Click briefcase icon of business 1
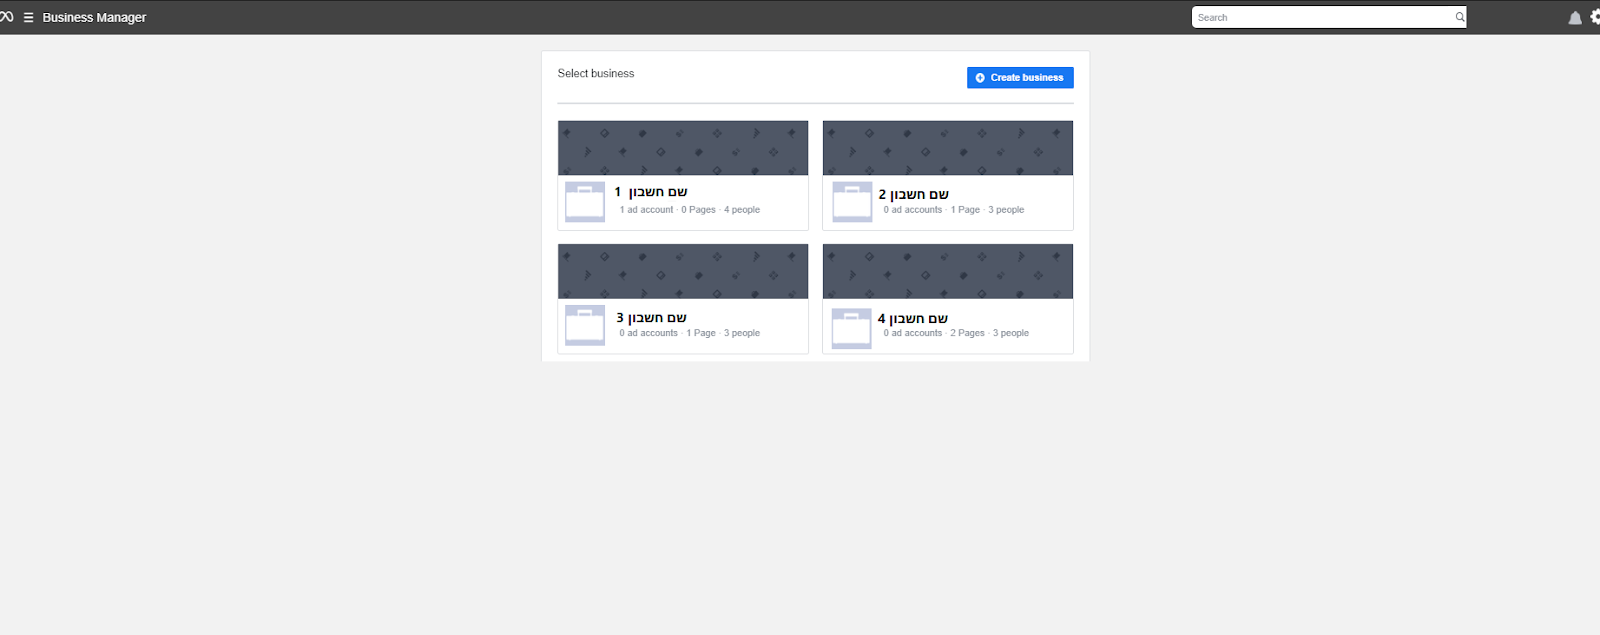Screen dimensions: 1600x635 (585, 202)
